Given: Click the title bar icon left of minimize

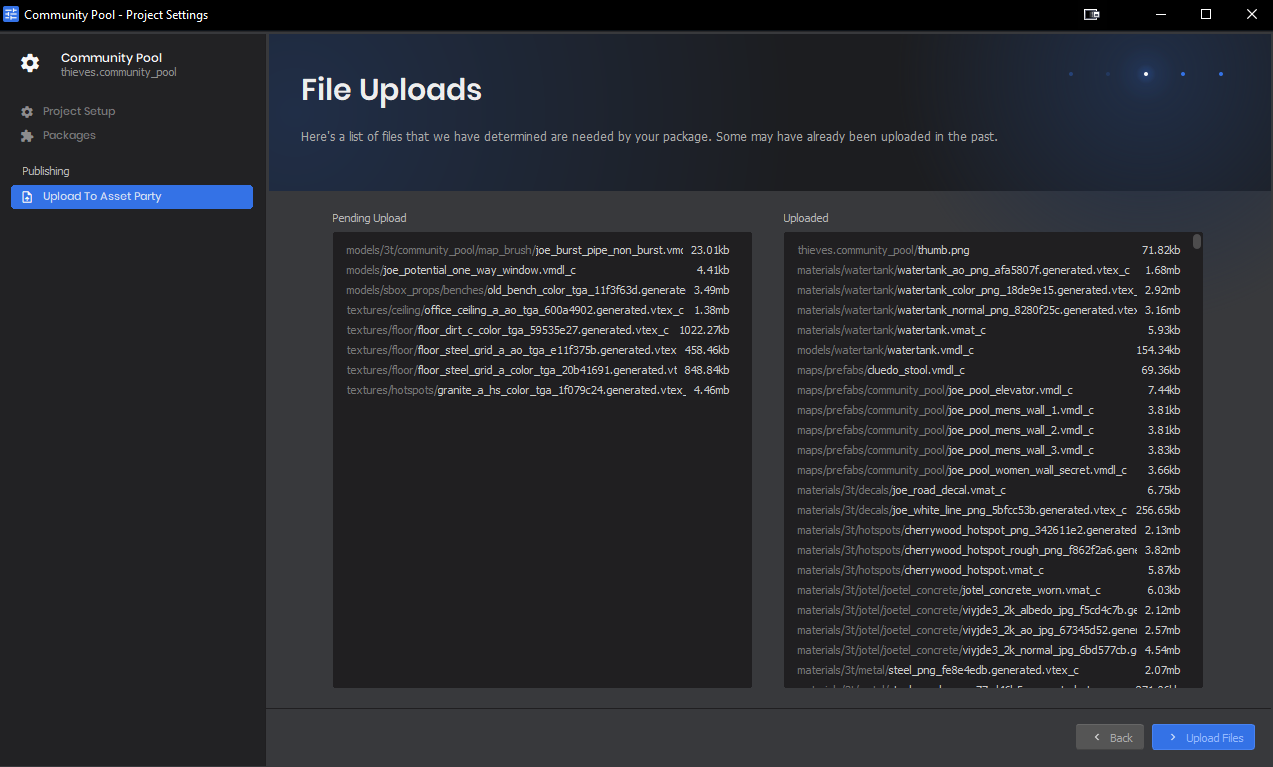Looking at the screenshot, I should (x=1091, y=15).
